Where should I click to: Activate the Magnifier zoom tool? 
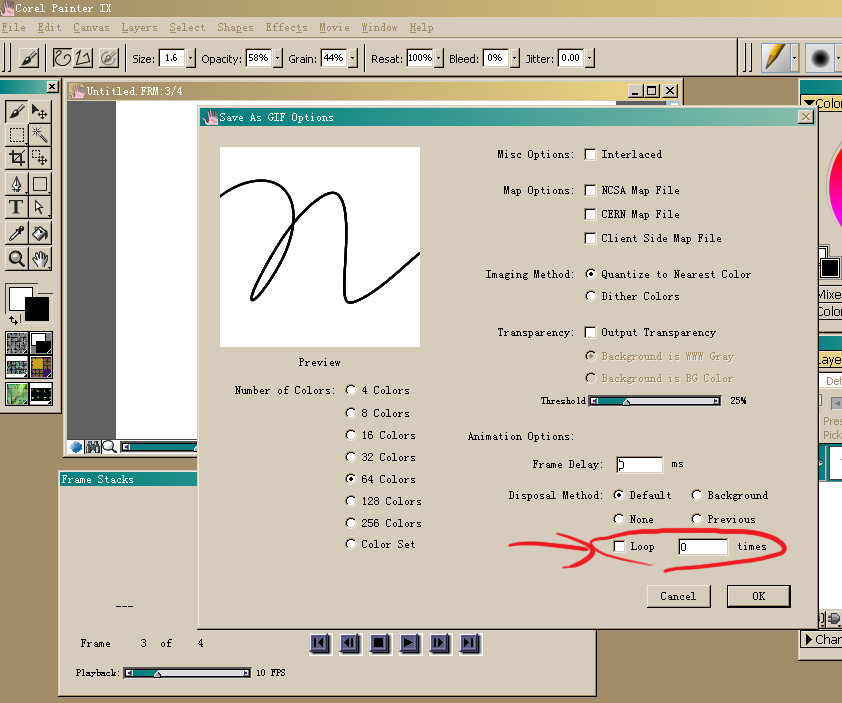pyautogui.click(x=17, y=259)
